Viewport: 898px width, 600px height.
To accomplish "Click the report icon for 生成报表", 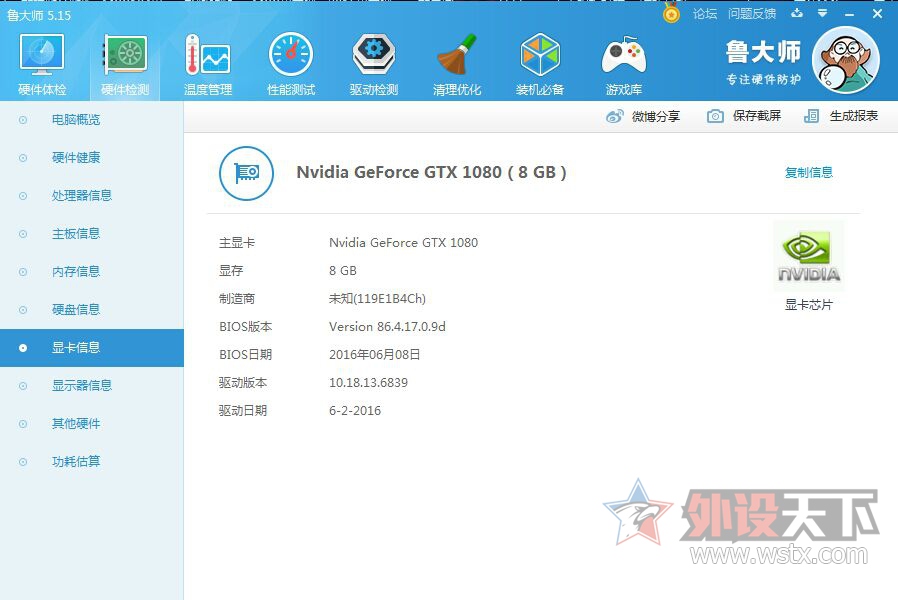I will tap(811, 116).
